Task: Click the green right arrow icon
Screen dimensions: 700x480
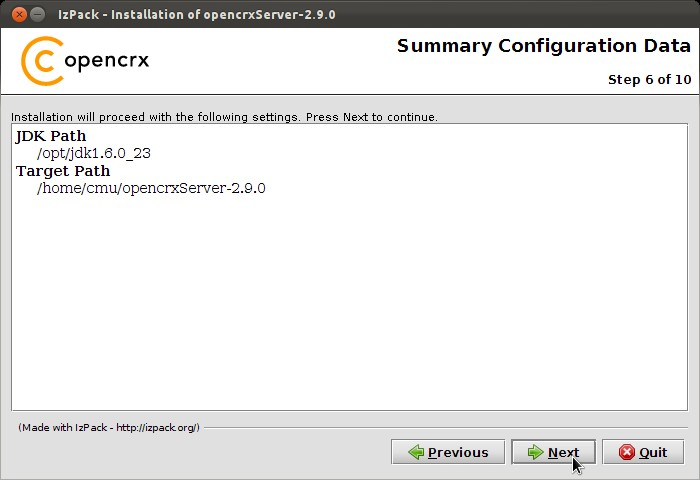Action: [535, 452]
